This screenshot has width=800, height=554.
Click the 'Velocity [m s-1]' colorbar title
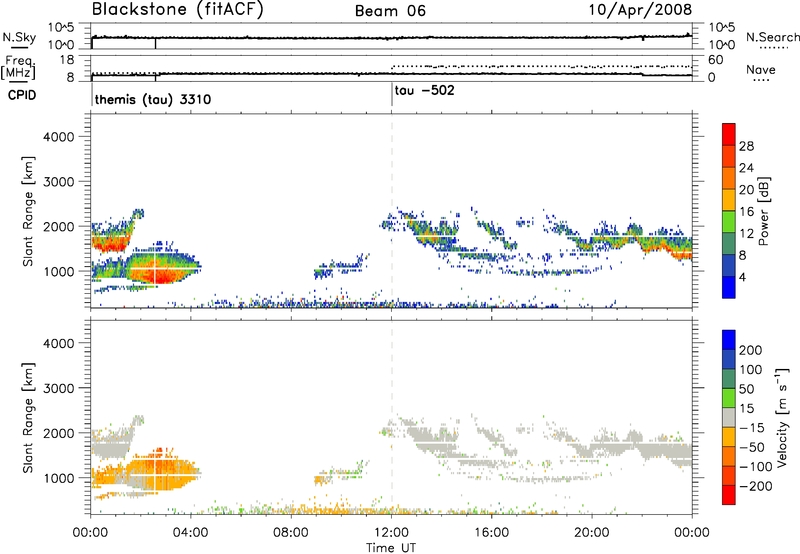782,417
